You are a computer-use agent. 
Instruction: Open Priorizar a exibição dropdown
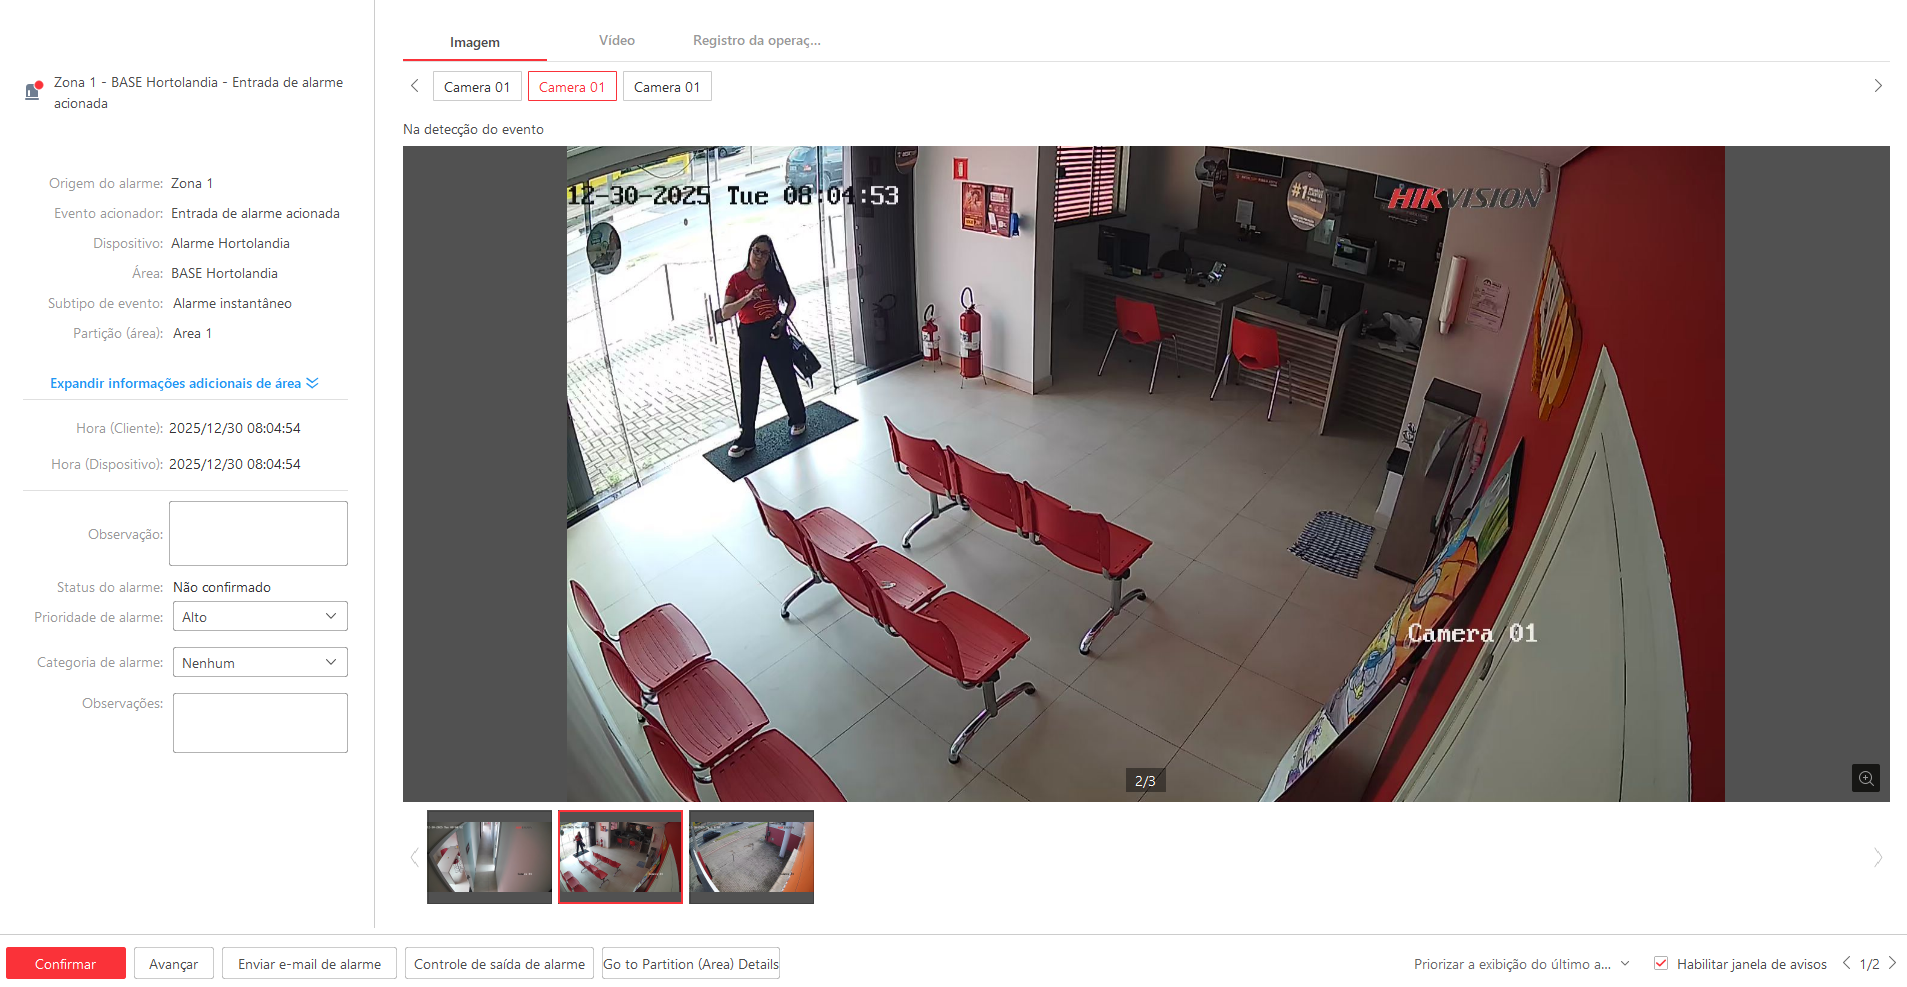pos(1521,964)
